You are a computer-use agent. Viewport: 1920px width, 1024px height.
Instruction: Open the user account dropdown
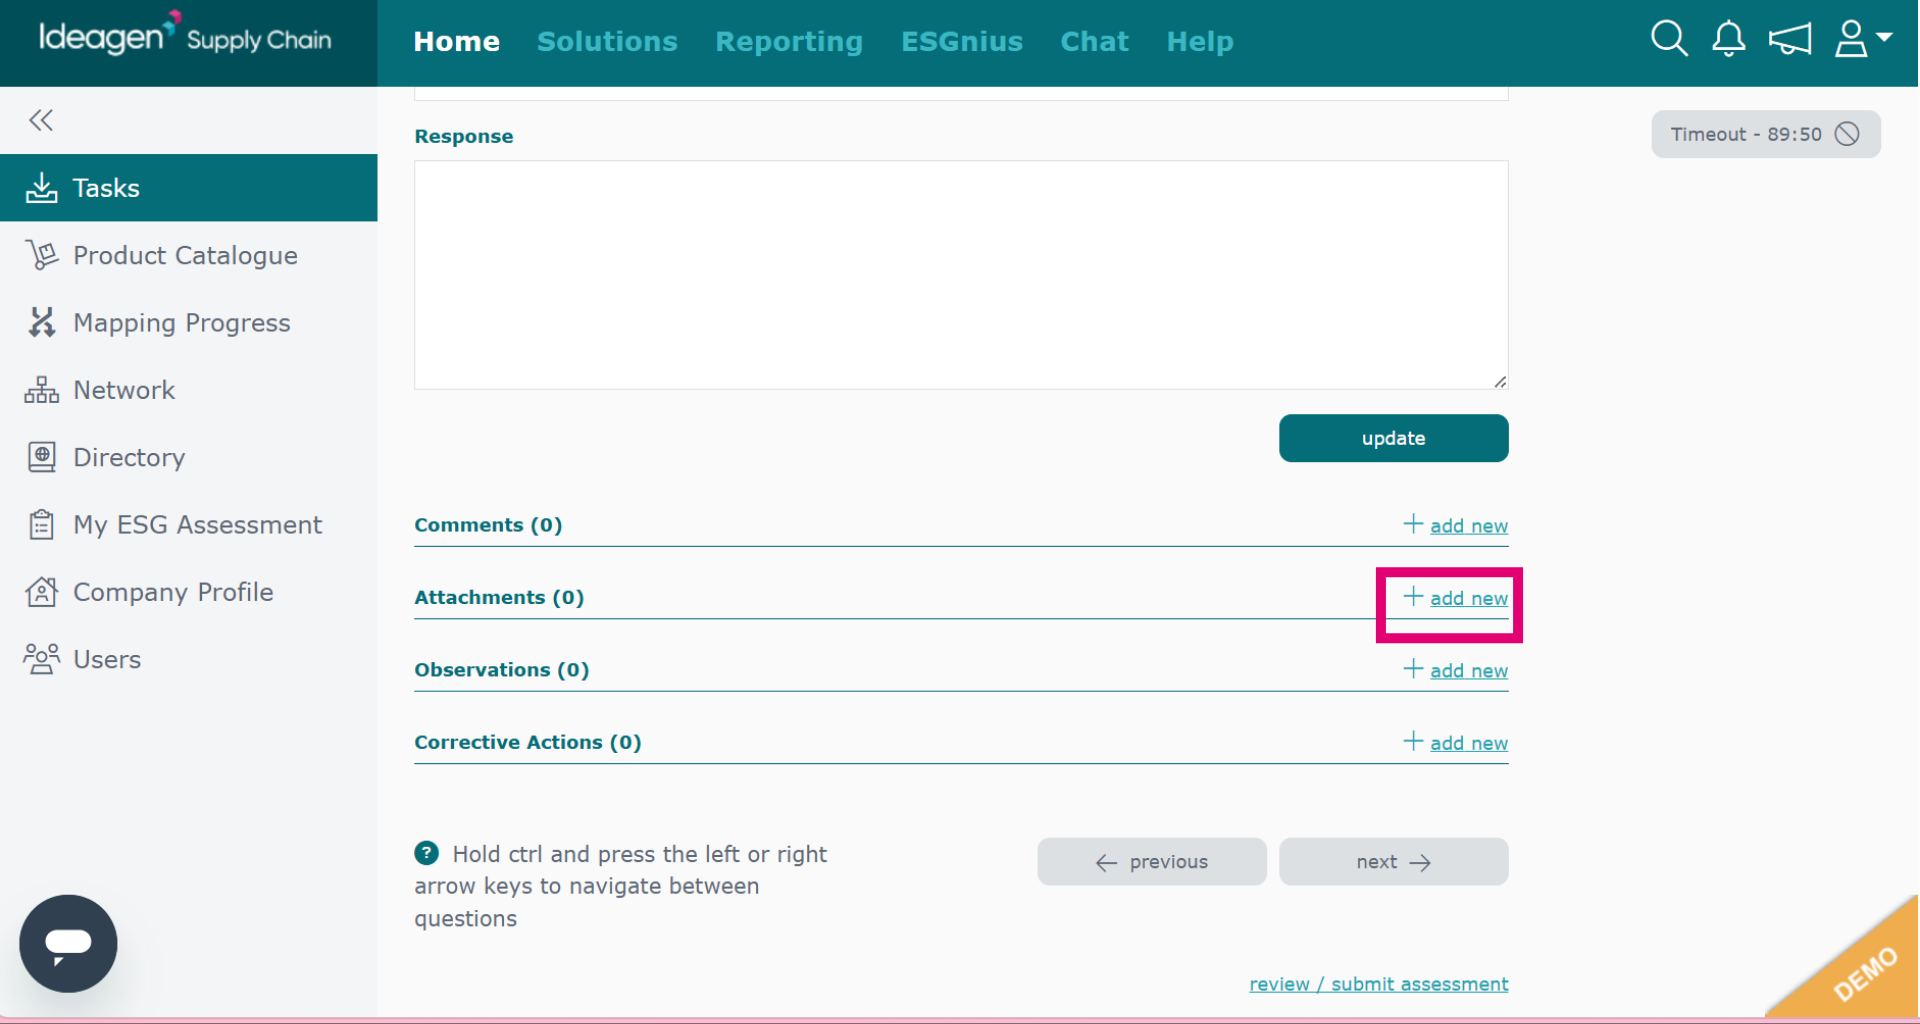[1862, 39]
